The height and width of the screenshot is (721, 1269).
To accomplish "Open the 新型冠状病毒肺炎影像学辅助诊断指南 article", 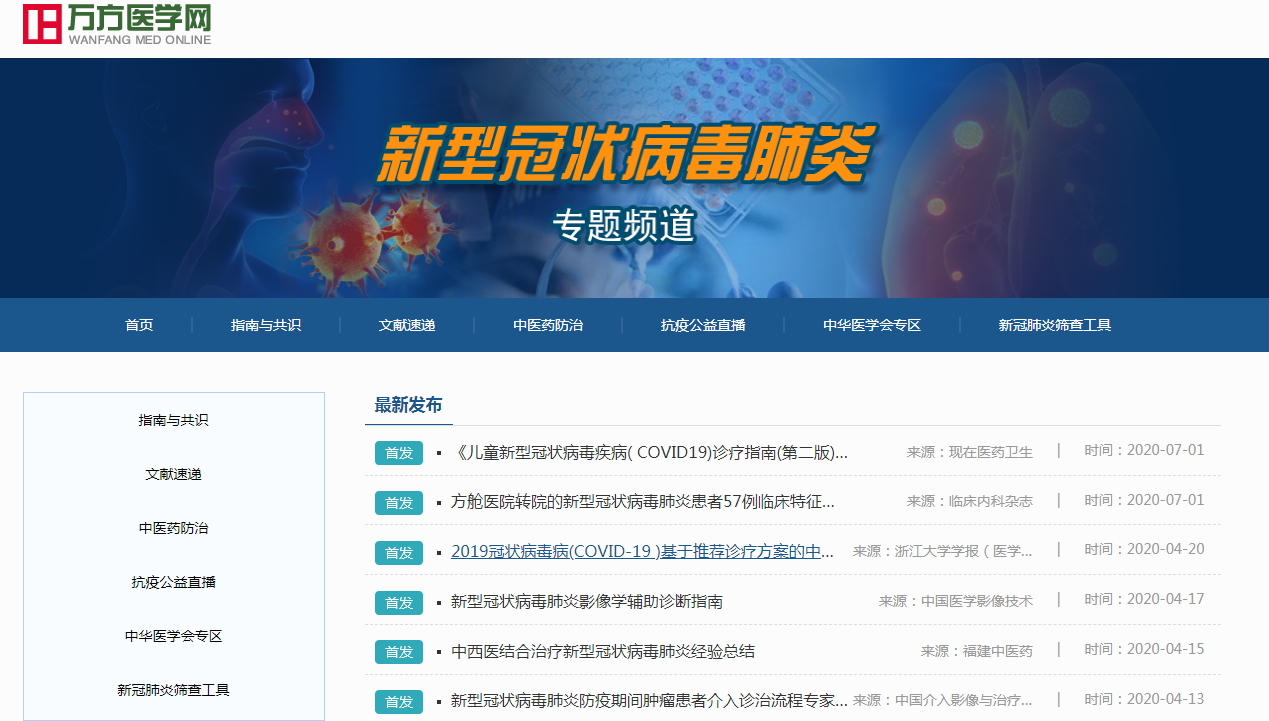I will [x=587, y=602].
